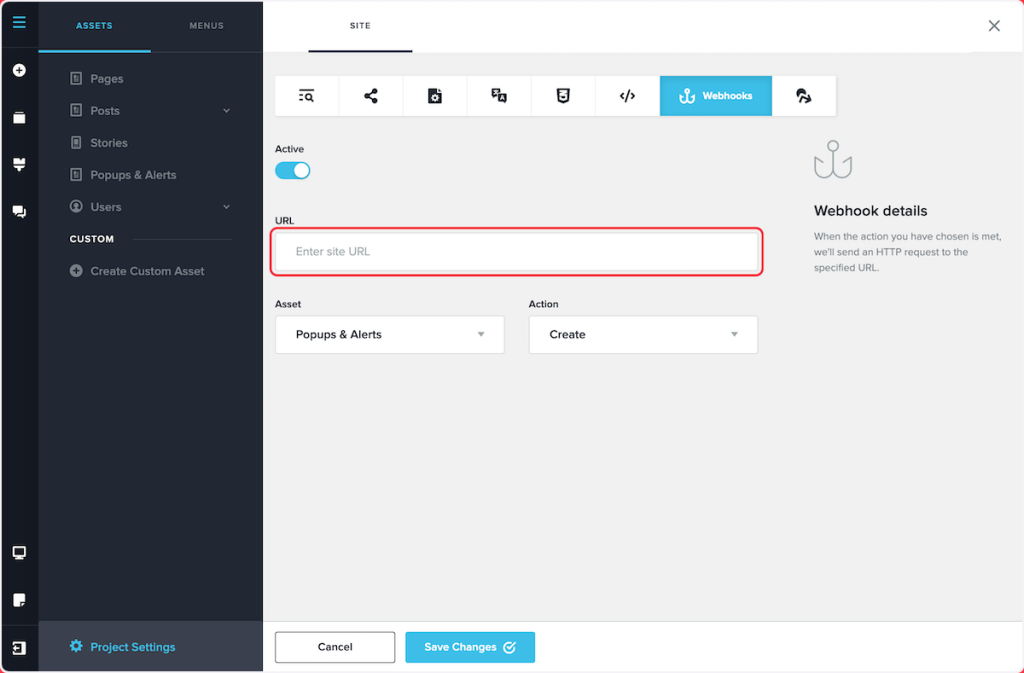Click the Enter site URL field
The width and height of the screenshot is (1024, 673).
click(x=518, y=252)
